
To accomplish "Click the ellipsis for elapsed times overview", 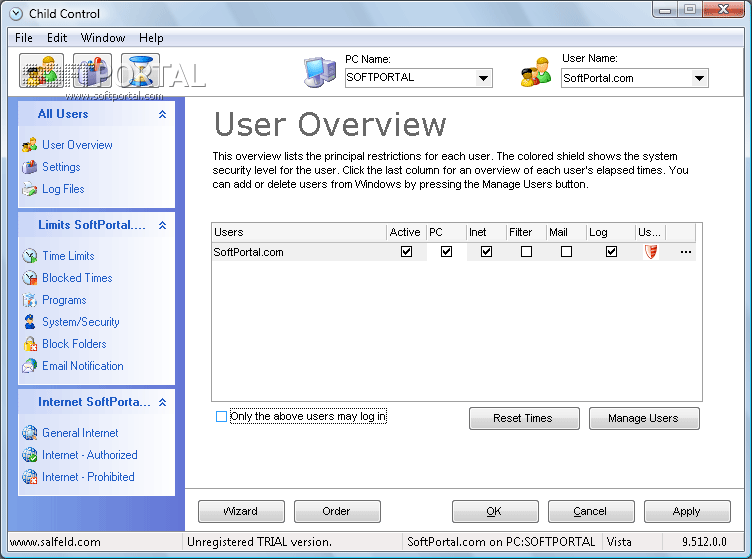I will coord(686,252).
